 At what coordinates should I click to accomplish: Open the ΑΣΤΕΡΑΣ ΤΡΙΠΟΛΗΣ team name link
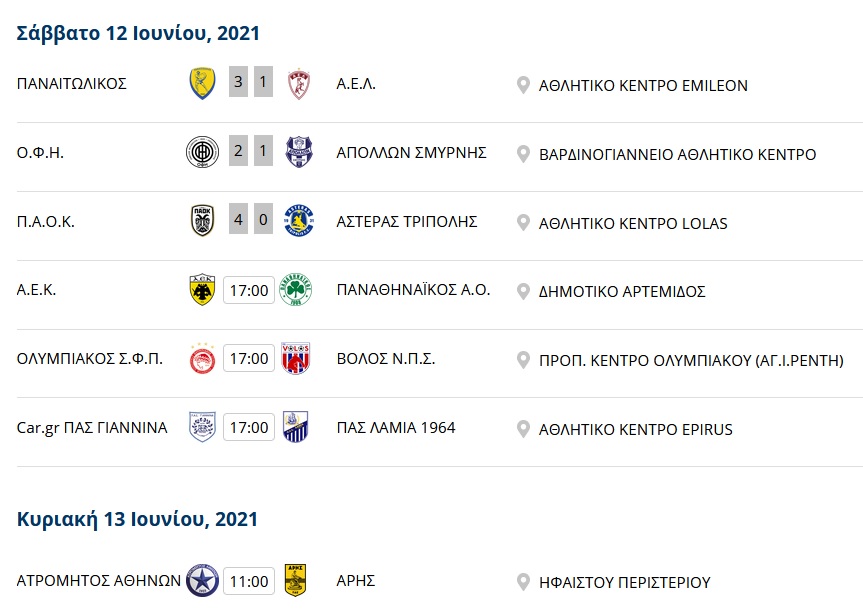[x=407, y=221]
